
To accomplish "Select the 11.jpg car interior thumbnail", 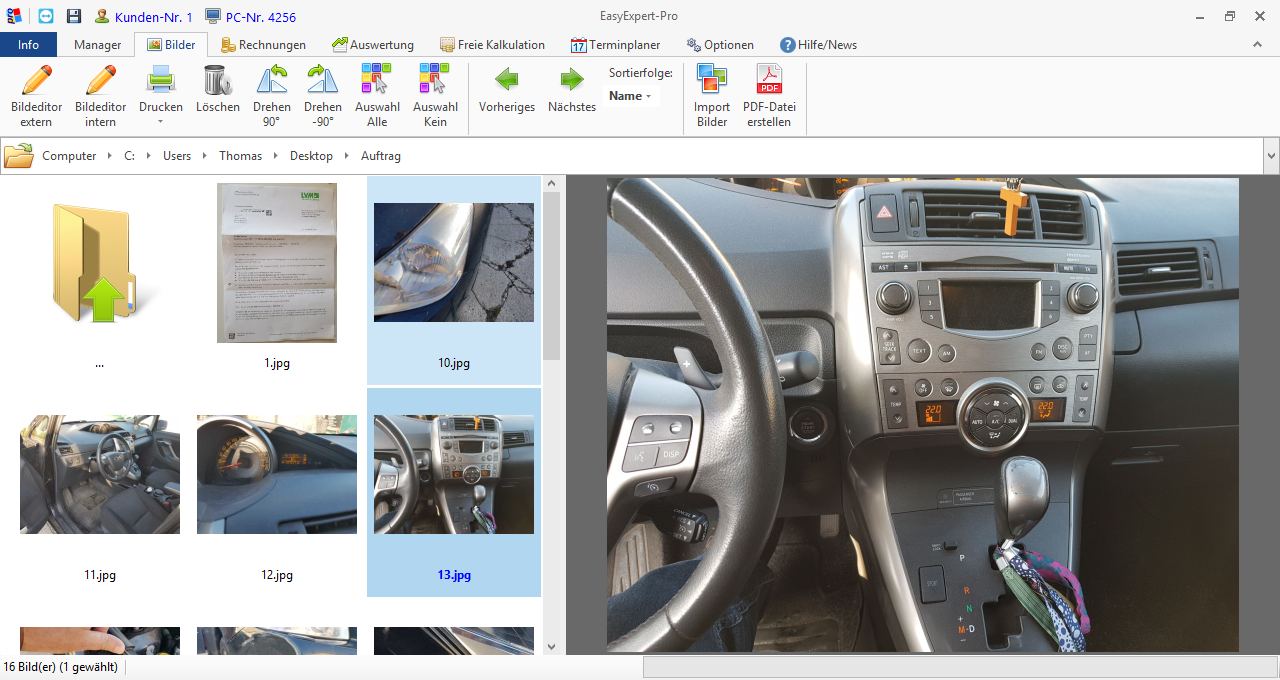I will pyautogui.click(x=100, y=475).
